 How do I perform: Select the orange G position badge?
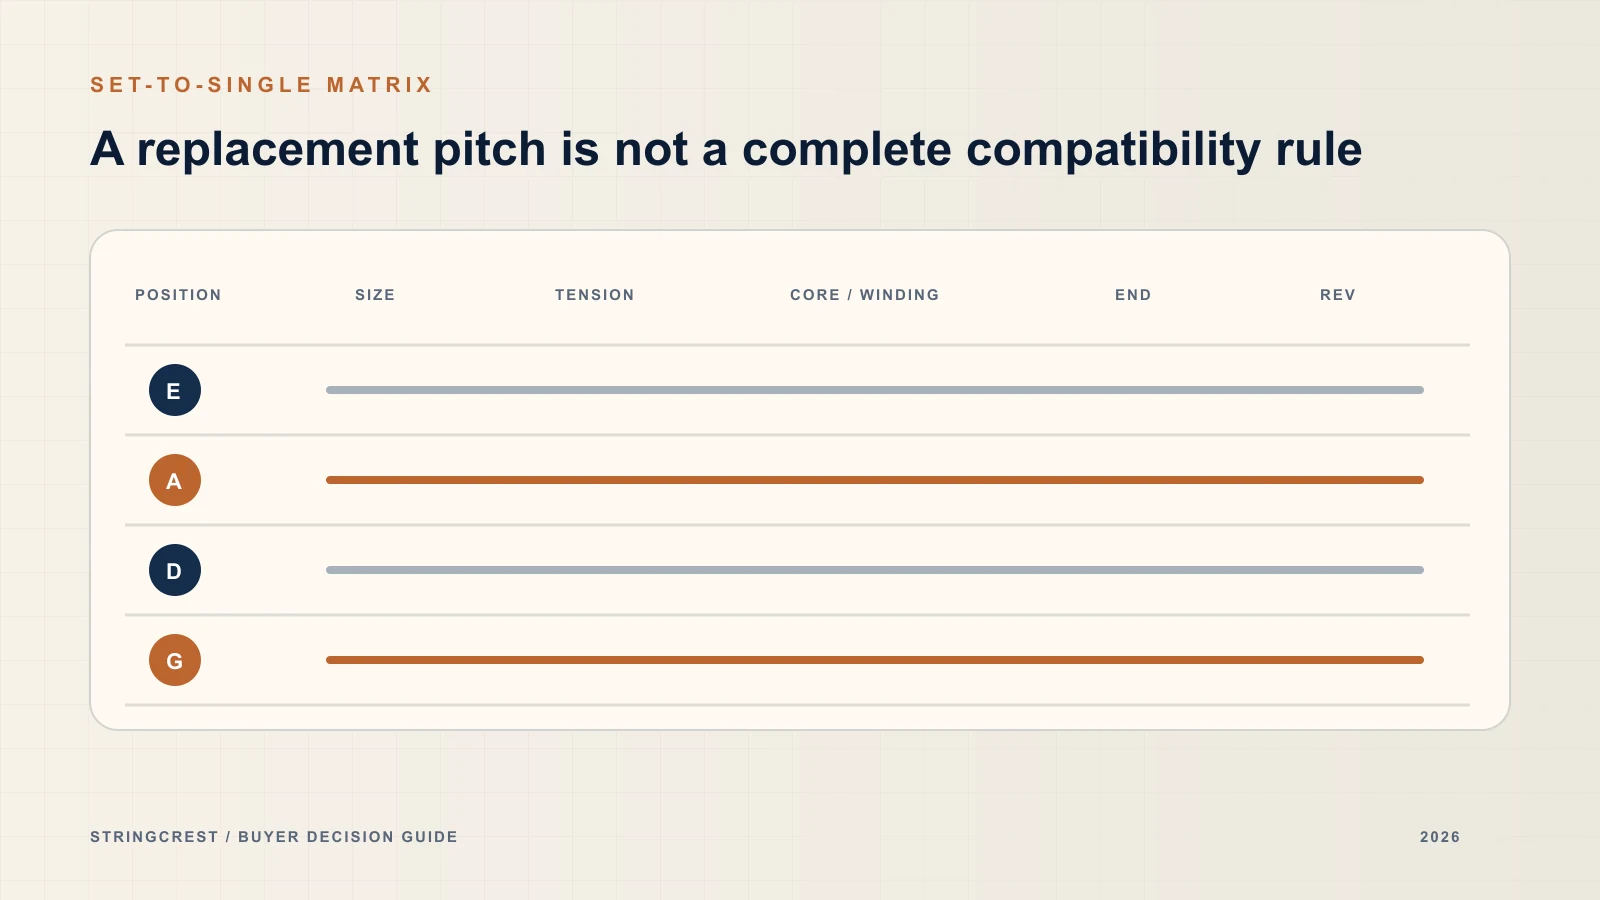175,660
